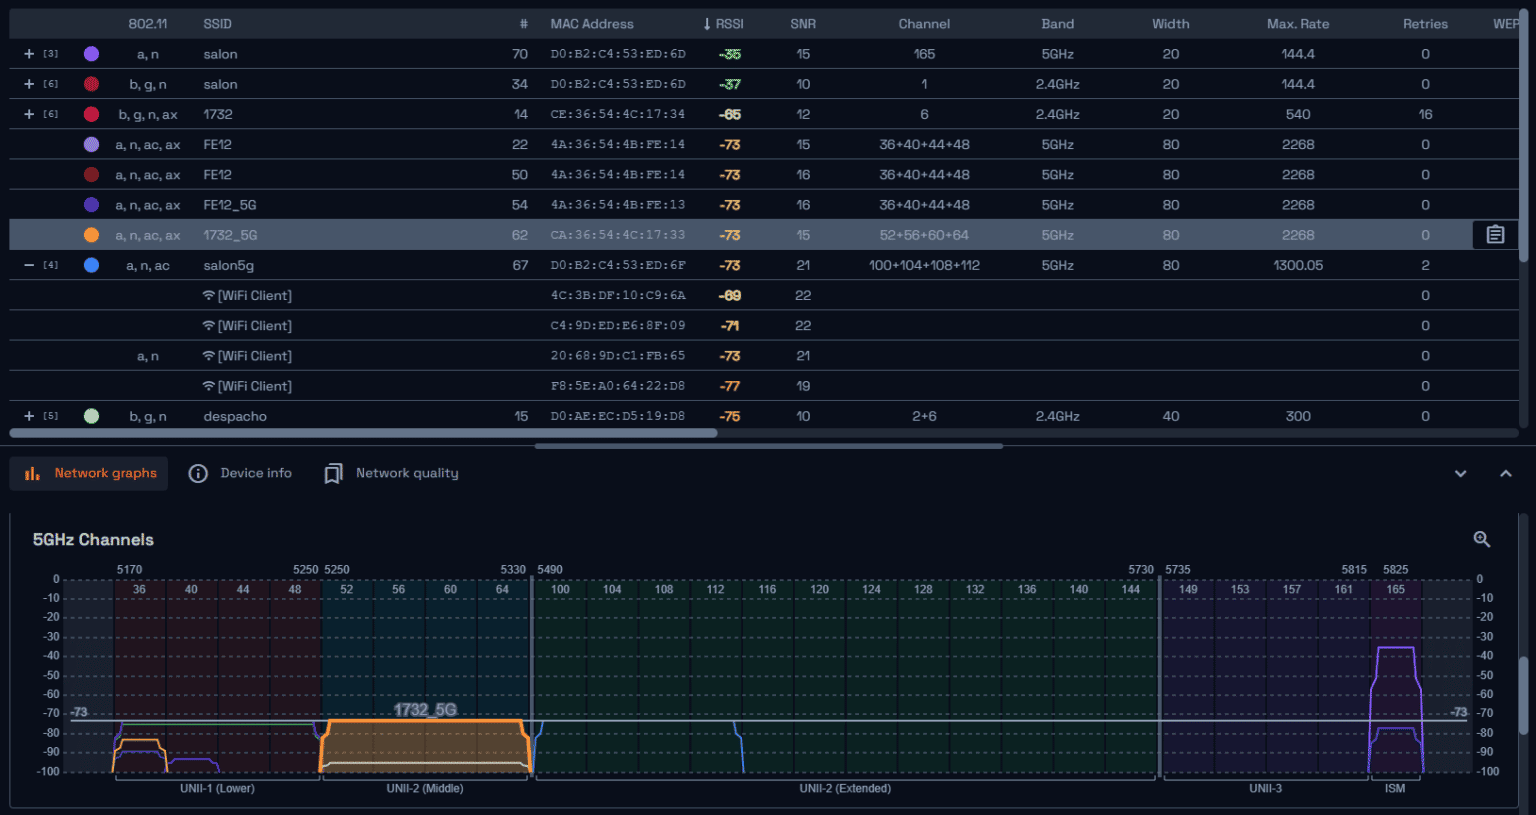Click the down chevron to collapse the graphs panel
The image size is (1536, 815).
click(x=1461, y=472)
